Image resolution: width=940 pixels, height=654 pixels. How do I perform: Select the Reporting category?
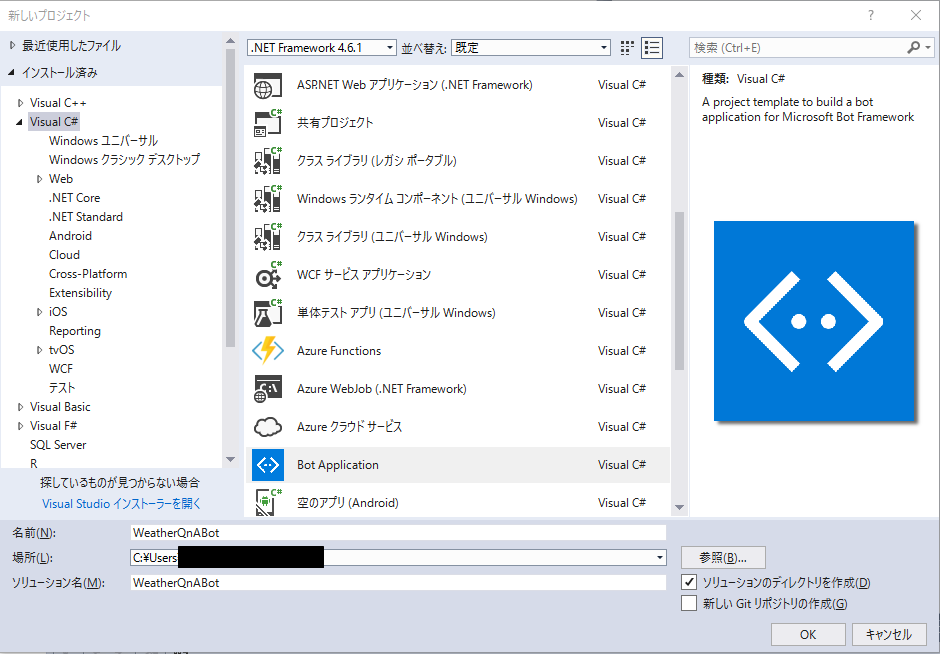75,331
